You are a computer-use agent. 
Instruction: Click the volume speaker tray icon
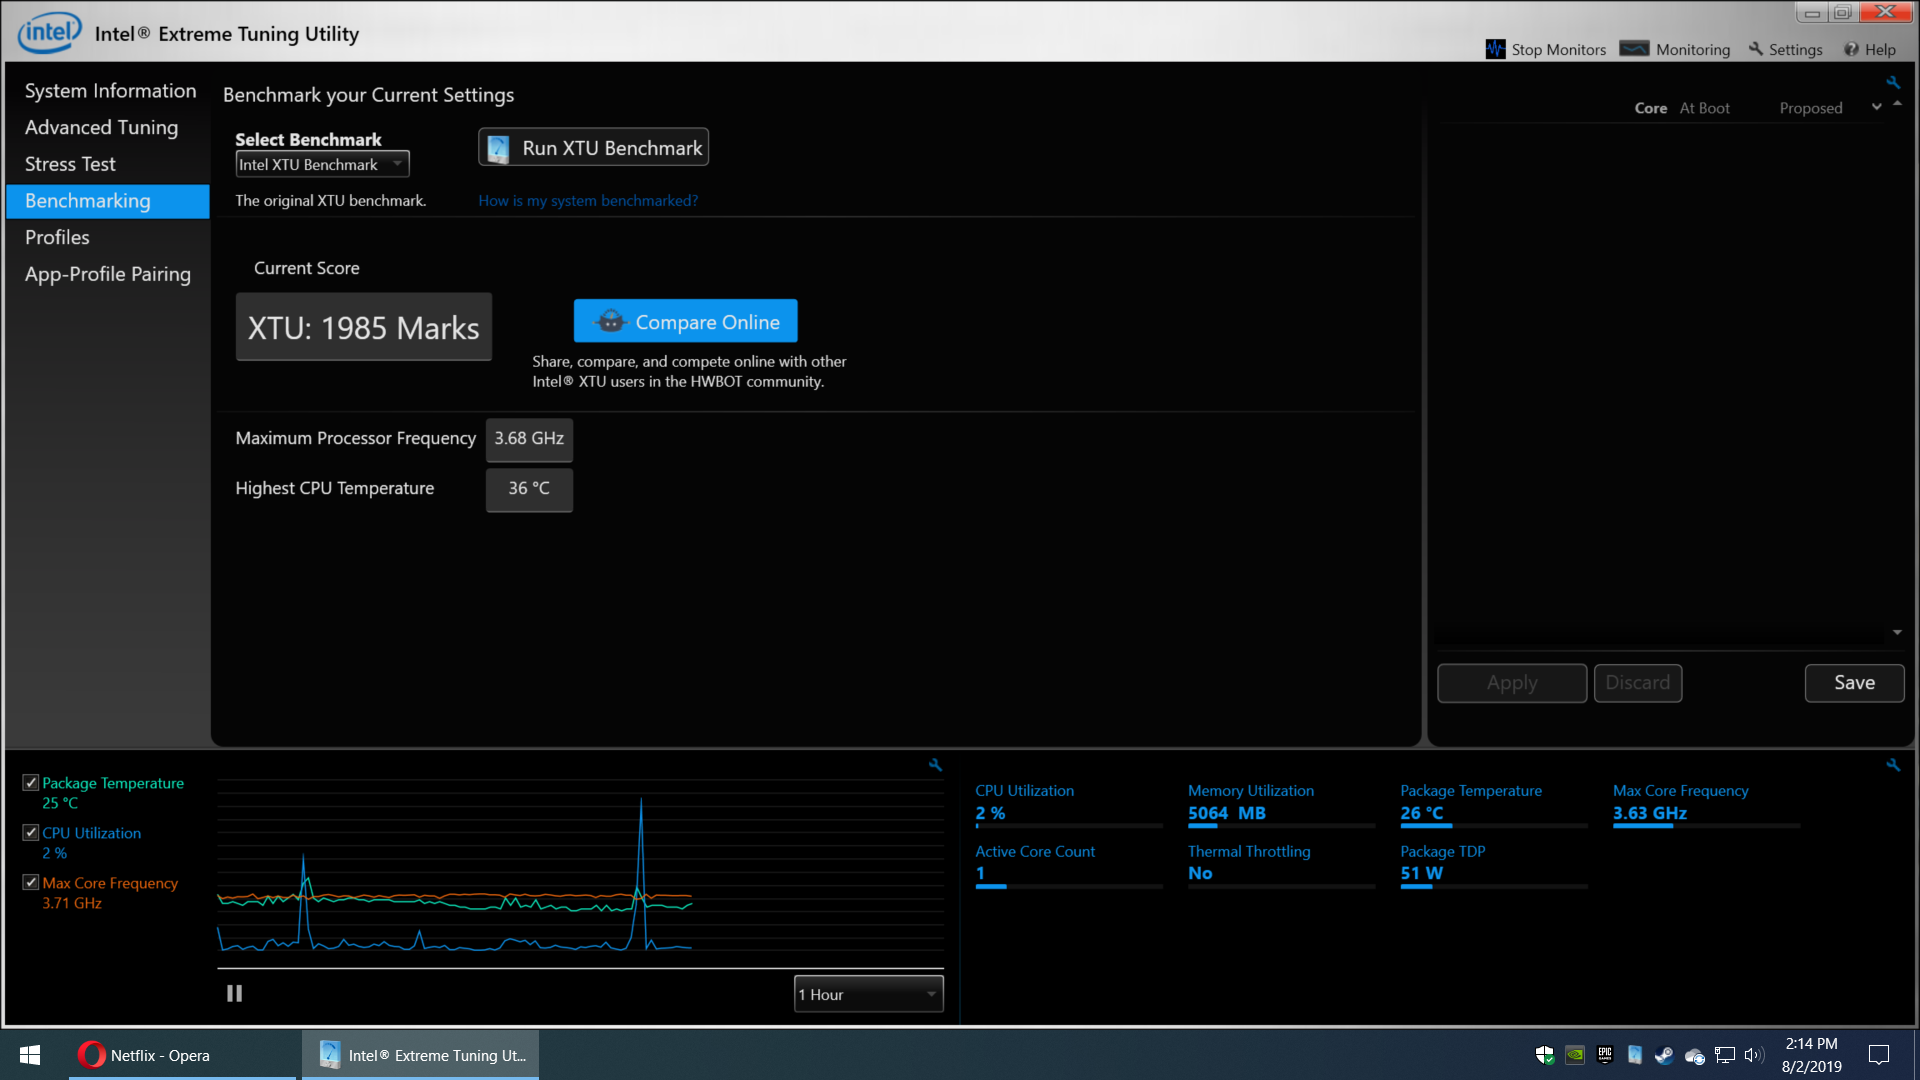point(1754,1055)
